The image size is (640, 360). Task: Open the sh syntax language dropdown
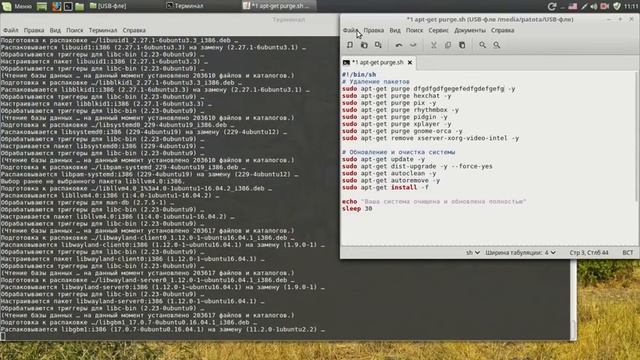(473, 253)
